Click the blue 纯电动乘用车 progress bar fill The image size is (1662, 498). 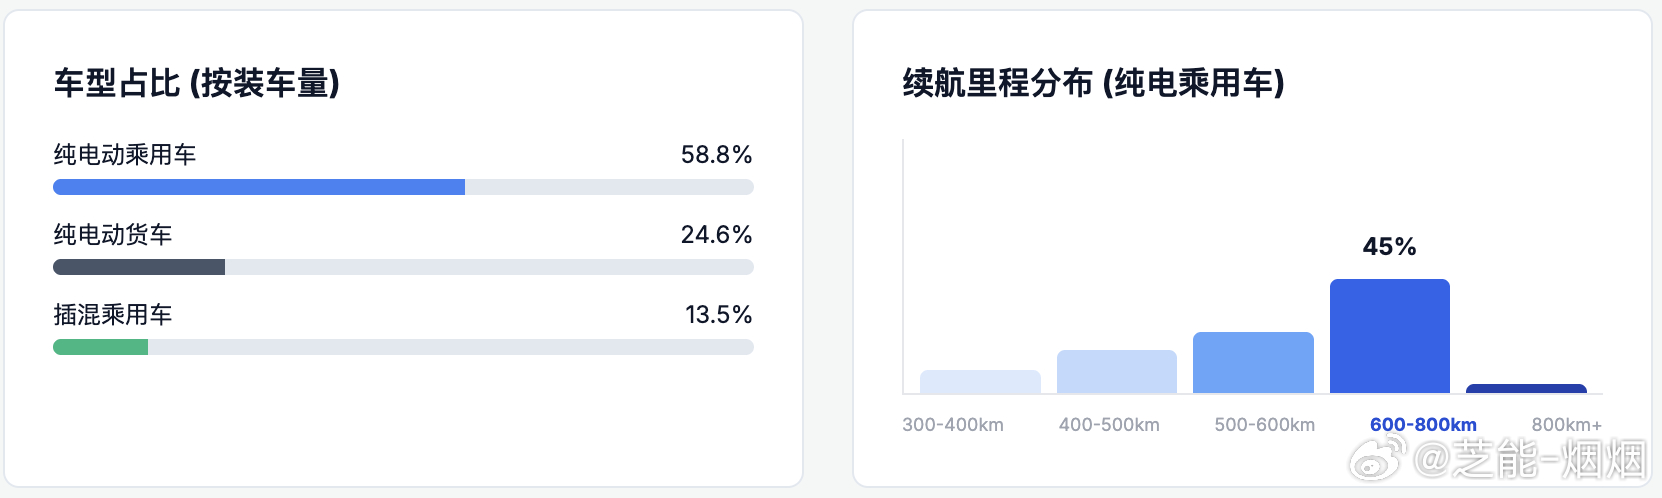(x=258, y=187)
